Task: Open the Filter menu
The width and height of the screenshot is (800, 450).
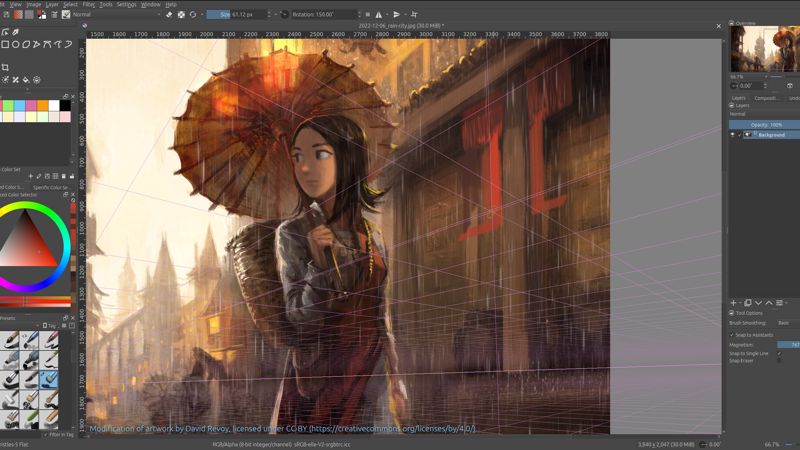Action: pyautogui.click(x=89, y=5)
